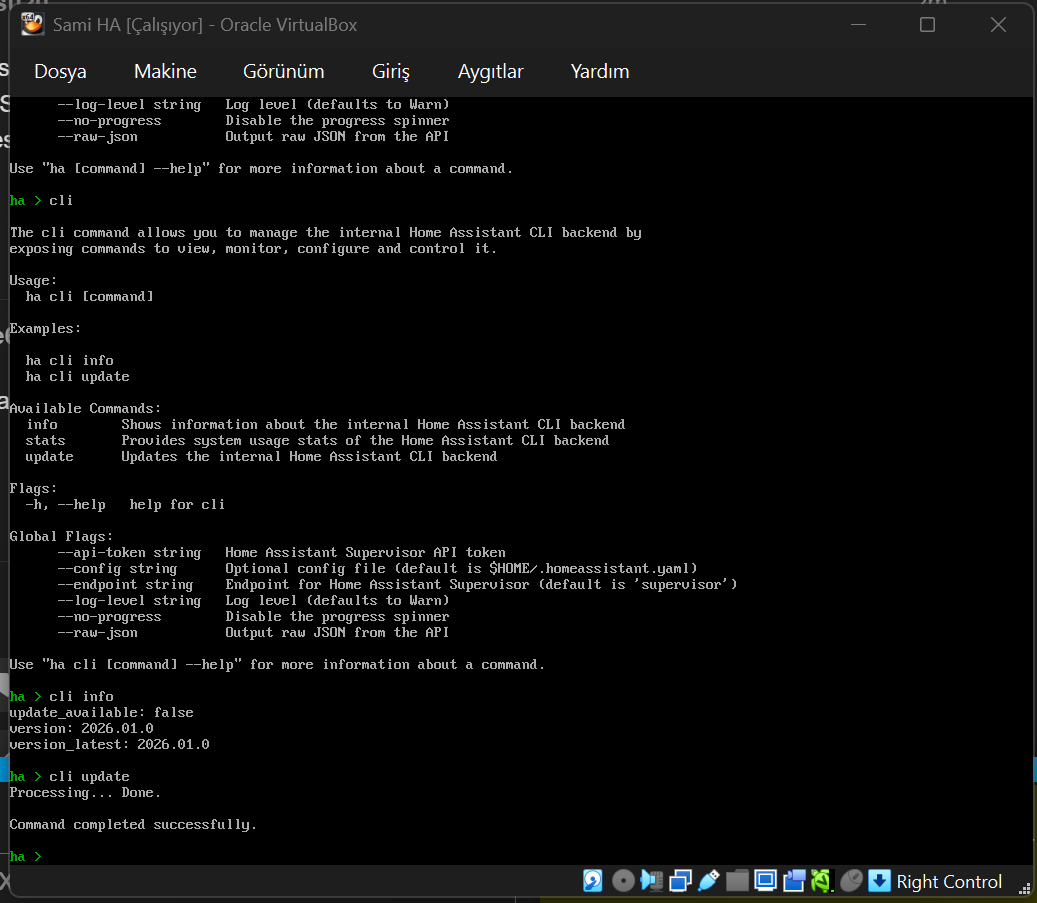Viewport: 1037px width, 903px height.
Task: Open the optical disc drive indicator
Action: point(622,881)
